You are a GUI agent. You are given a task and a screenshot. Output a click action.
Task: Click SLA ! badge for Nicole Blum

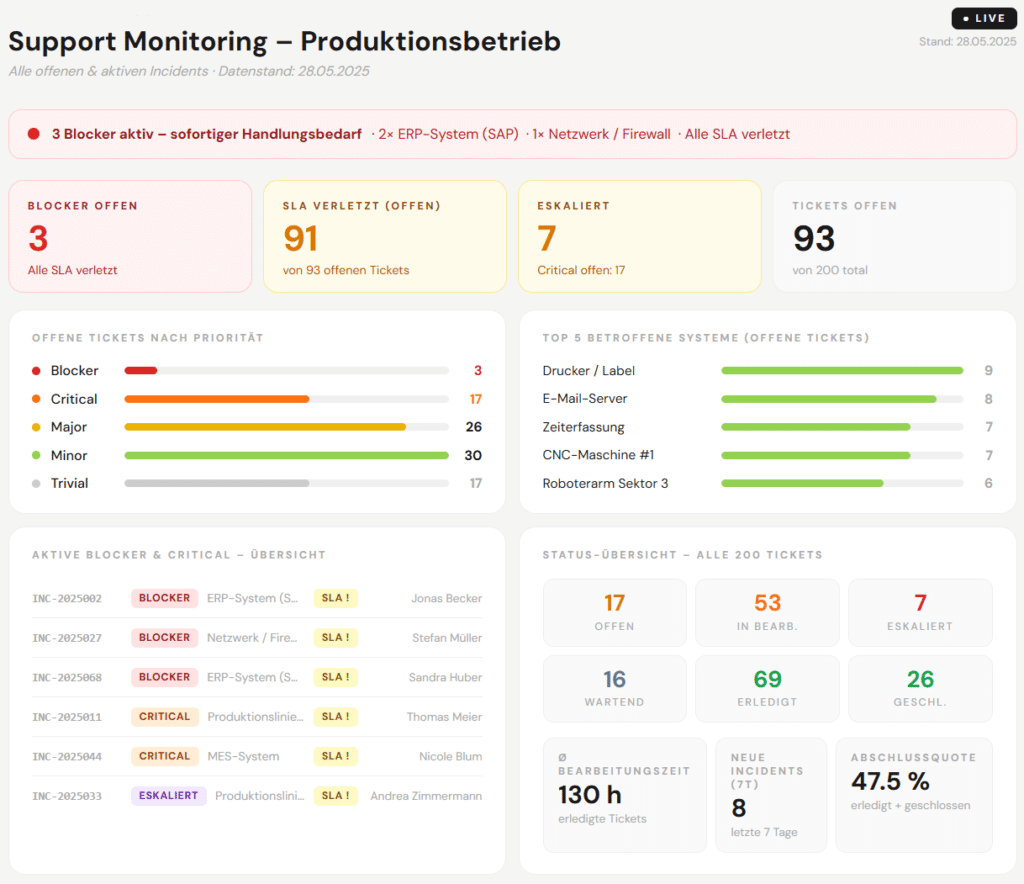[336, 756]
